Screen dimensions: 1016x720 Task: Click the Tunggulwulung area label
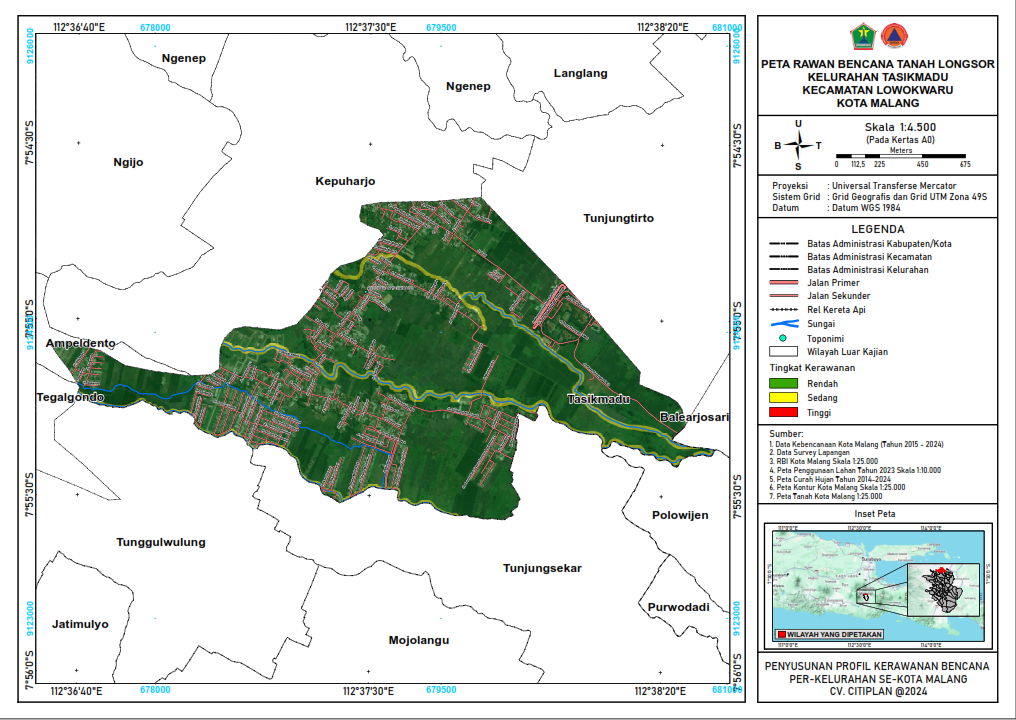(x=161, y=542)
